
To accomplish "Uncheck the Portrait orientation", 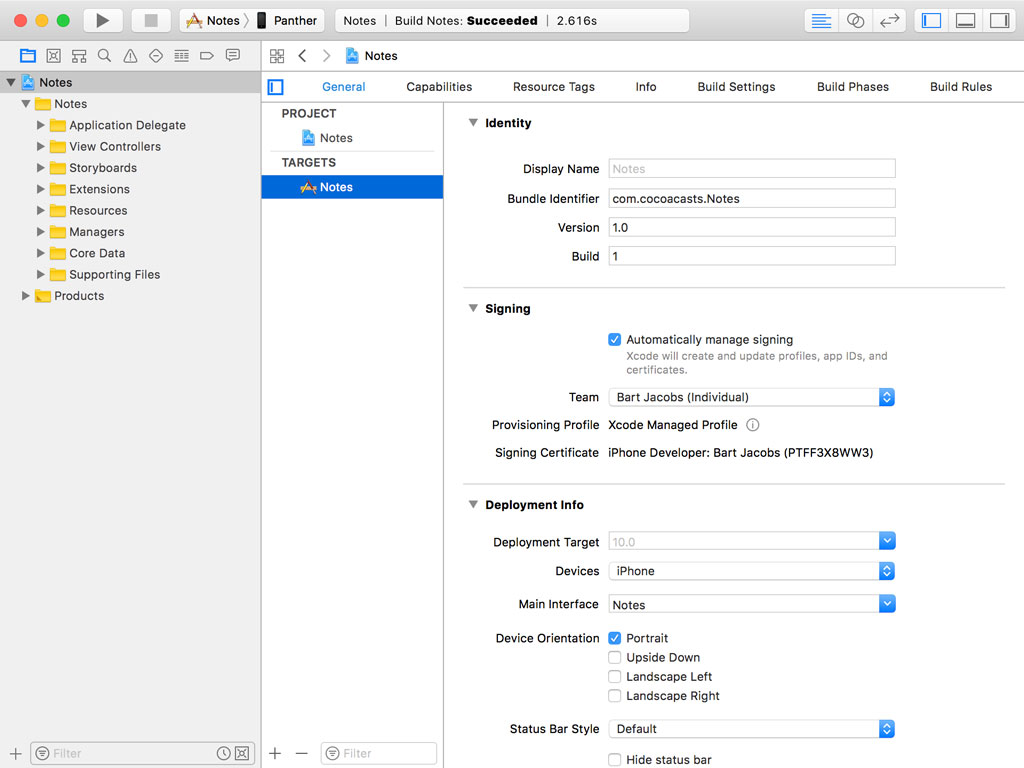I will (615, 638).
